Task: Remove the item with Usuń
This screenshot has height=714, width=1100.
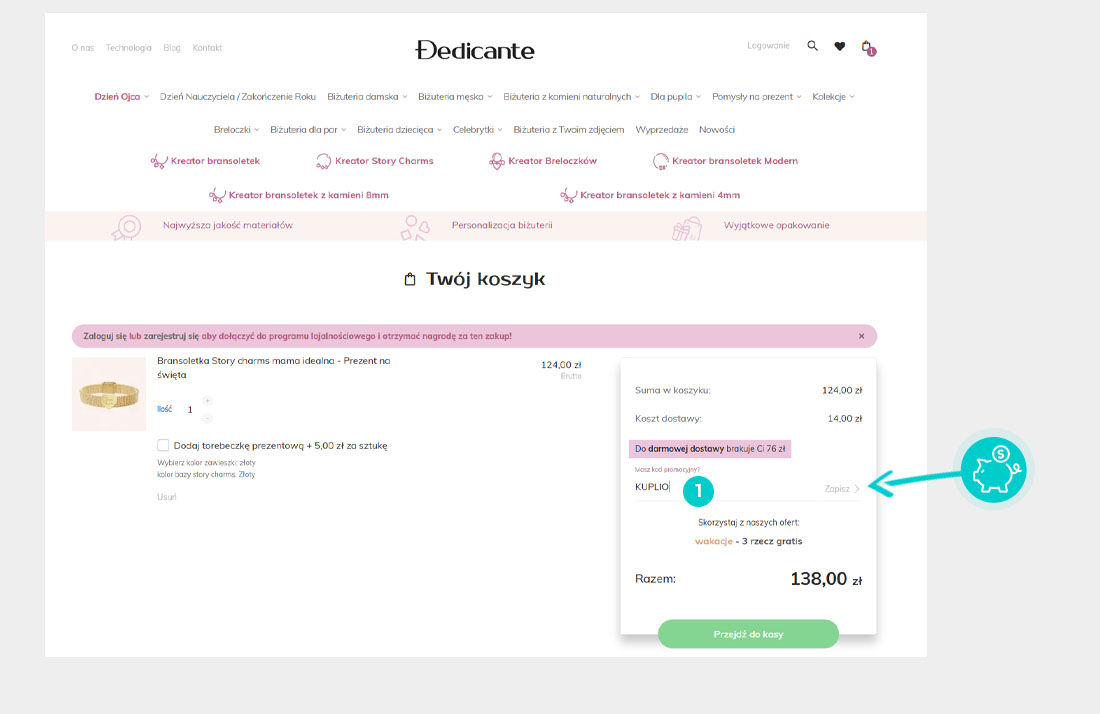Action: coord(166,497)
